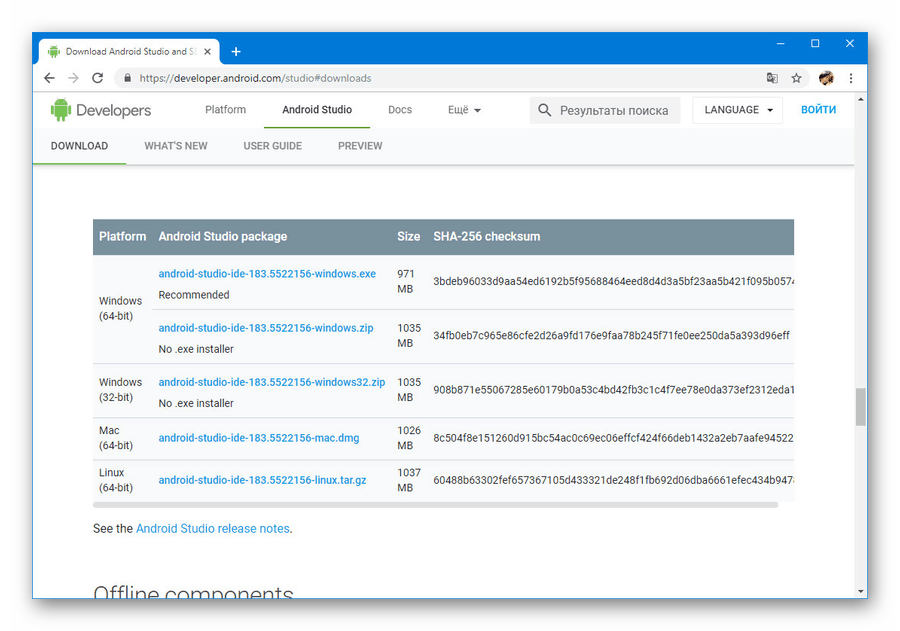
Task: Click the Platform column header
Action: [122, 237]
